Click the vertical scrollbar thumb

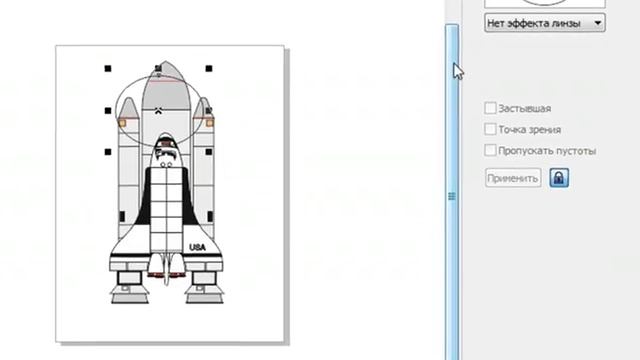tap(452, 192)
